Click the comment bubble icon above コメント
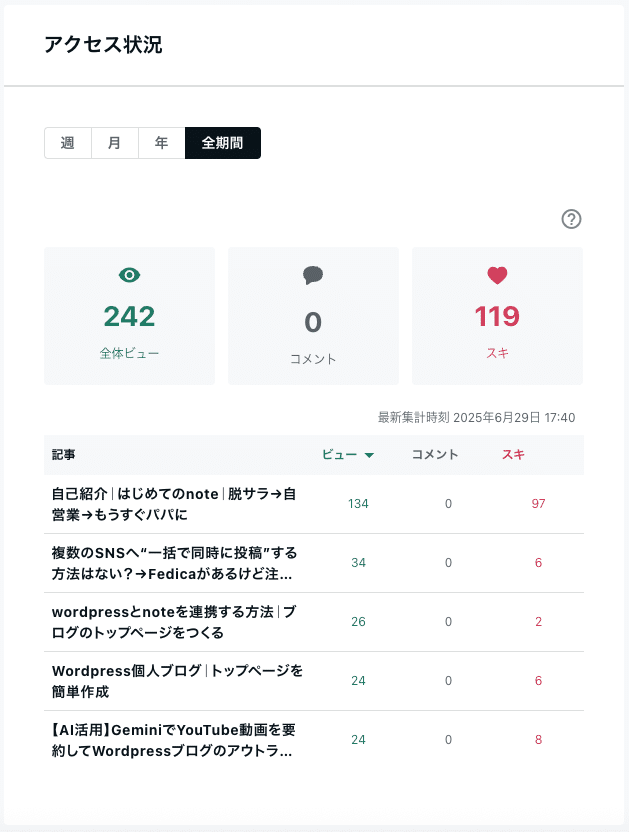629x832 pixels. tap(313, 274)
